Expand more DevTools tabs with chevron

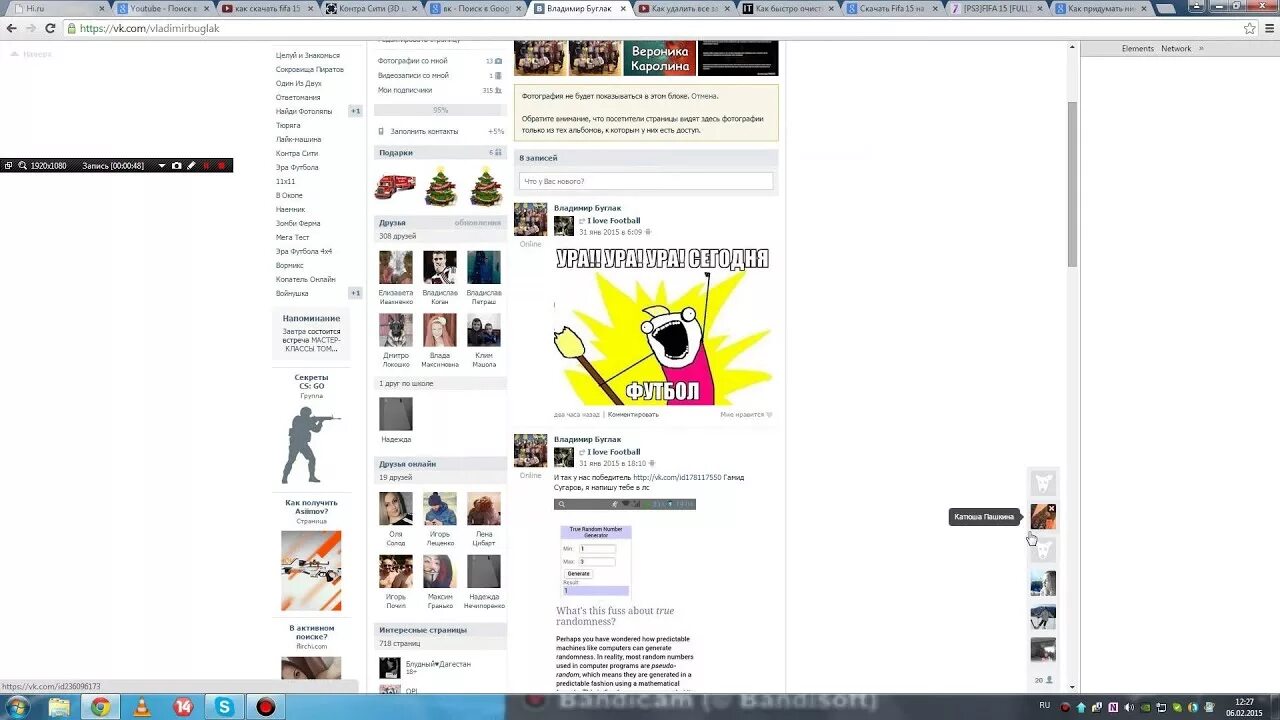tap(1201, 48)
